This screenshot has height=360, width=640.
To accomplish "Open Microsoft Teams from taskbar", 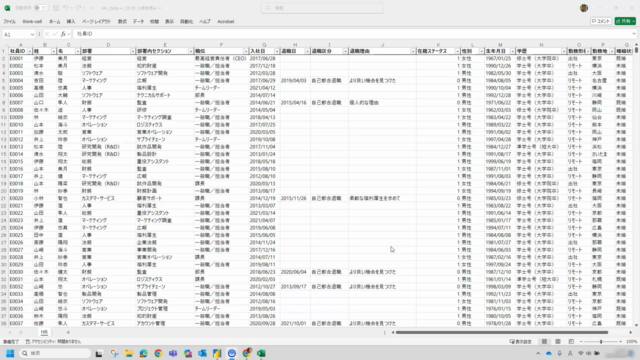I will 173,353.
